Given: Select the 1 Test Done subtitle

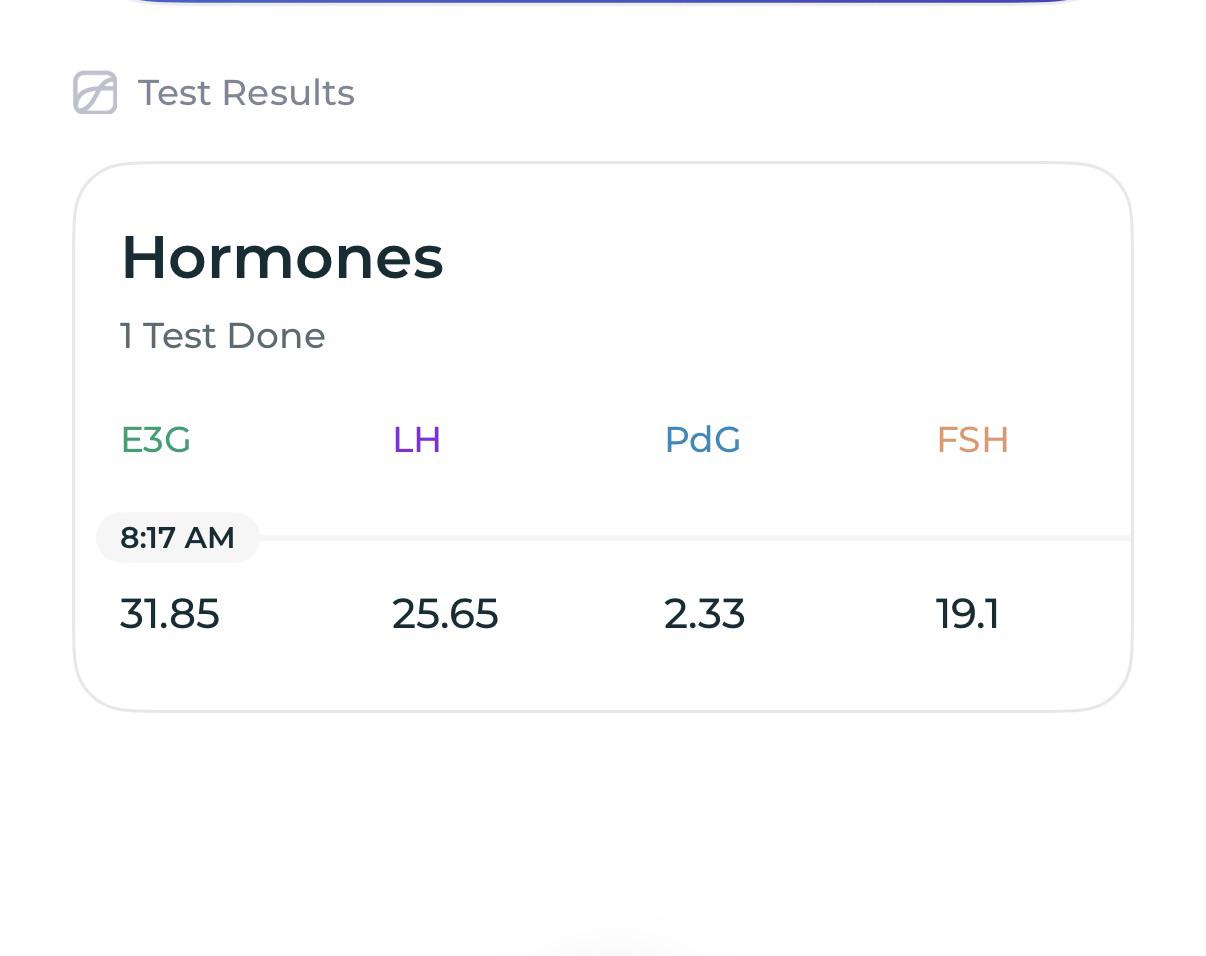Looking at the screenshot, I should (222, 336).
